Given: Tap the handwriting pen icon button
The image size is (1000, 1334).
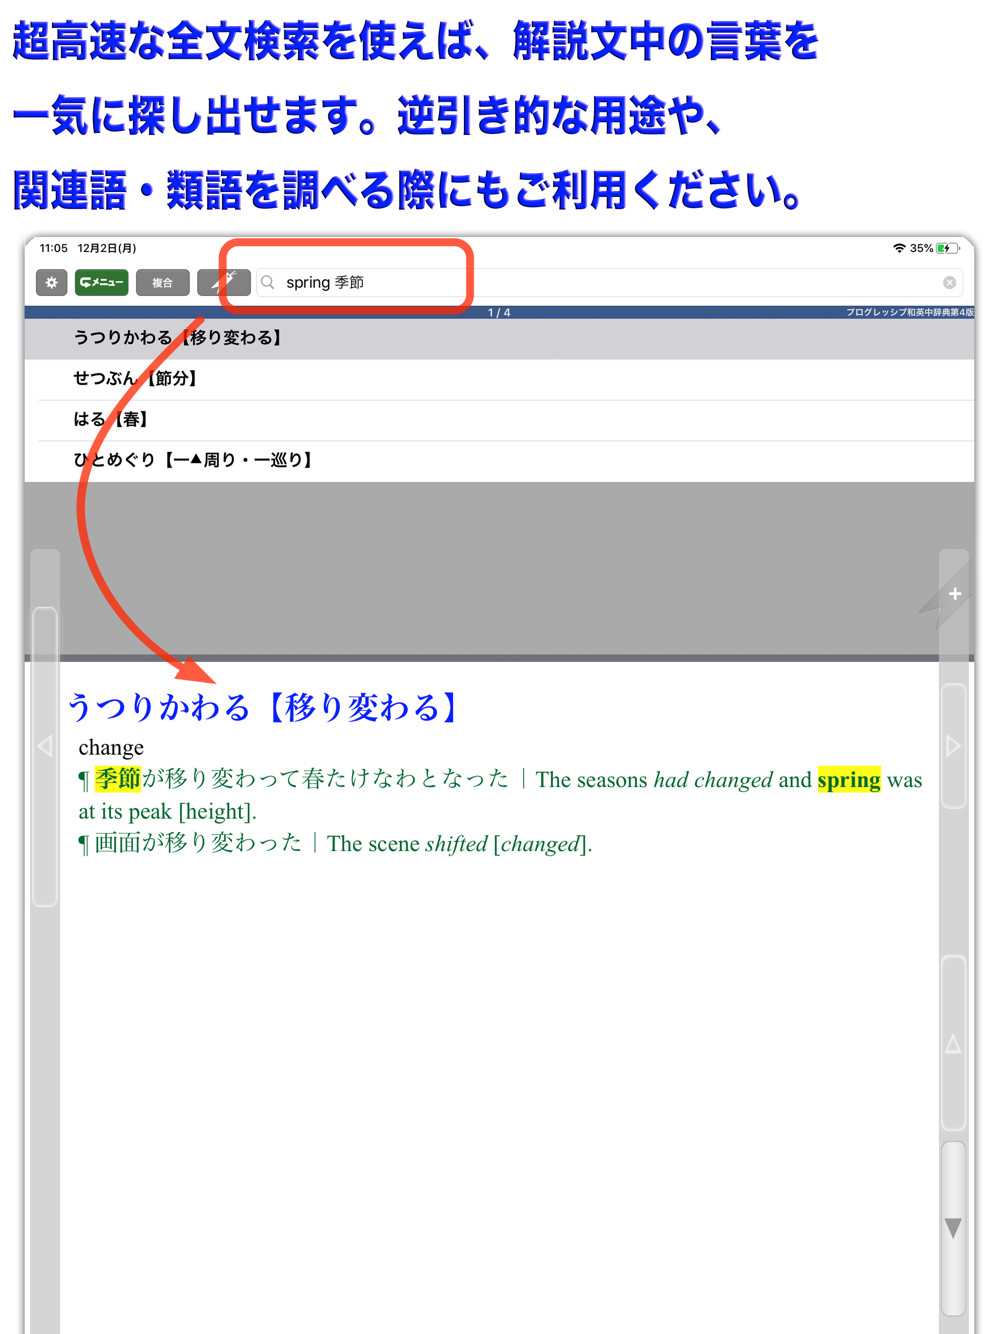Looking at the screenshot, I should point(223,283).
